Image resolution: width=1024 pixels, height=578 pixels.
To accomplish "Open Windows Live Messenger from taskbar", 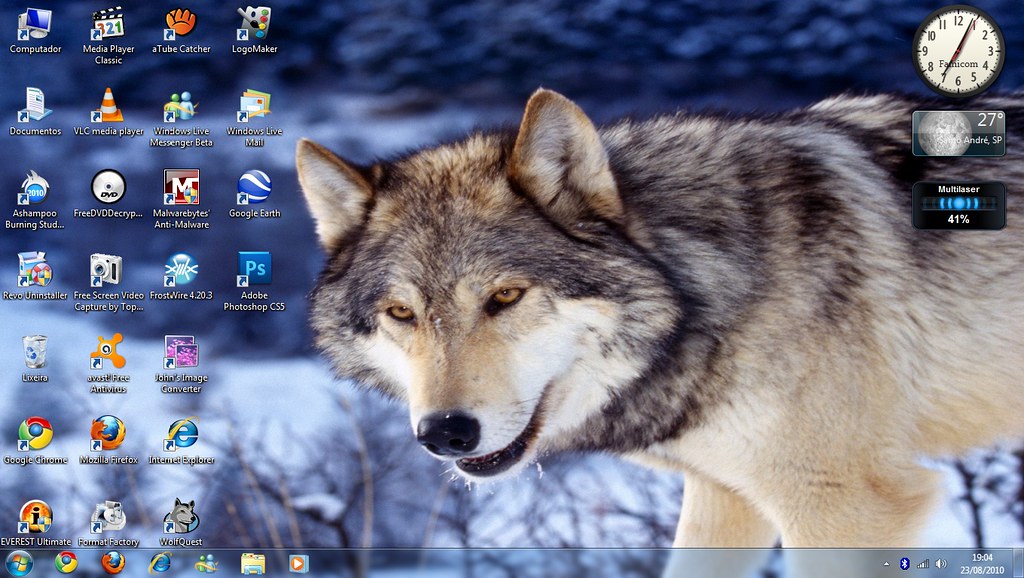I will coord(206,563).
